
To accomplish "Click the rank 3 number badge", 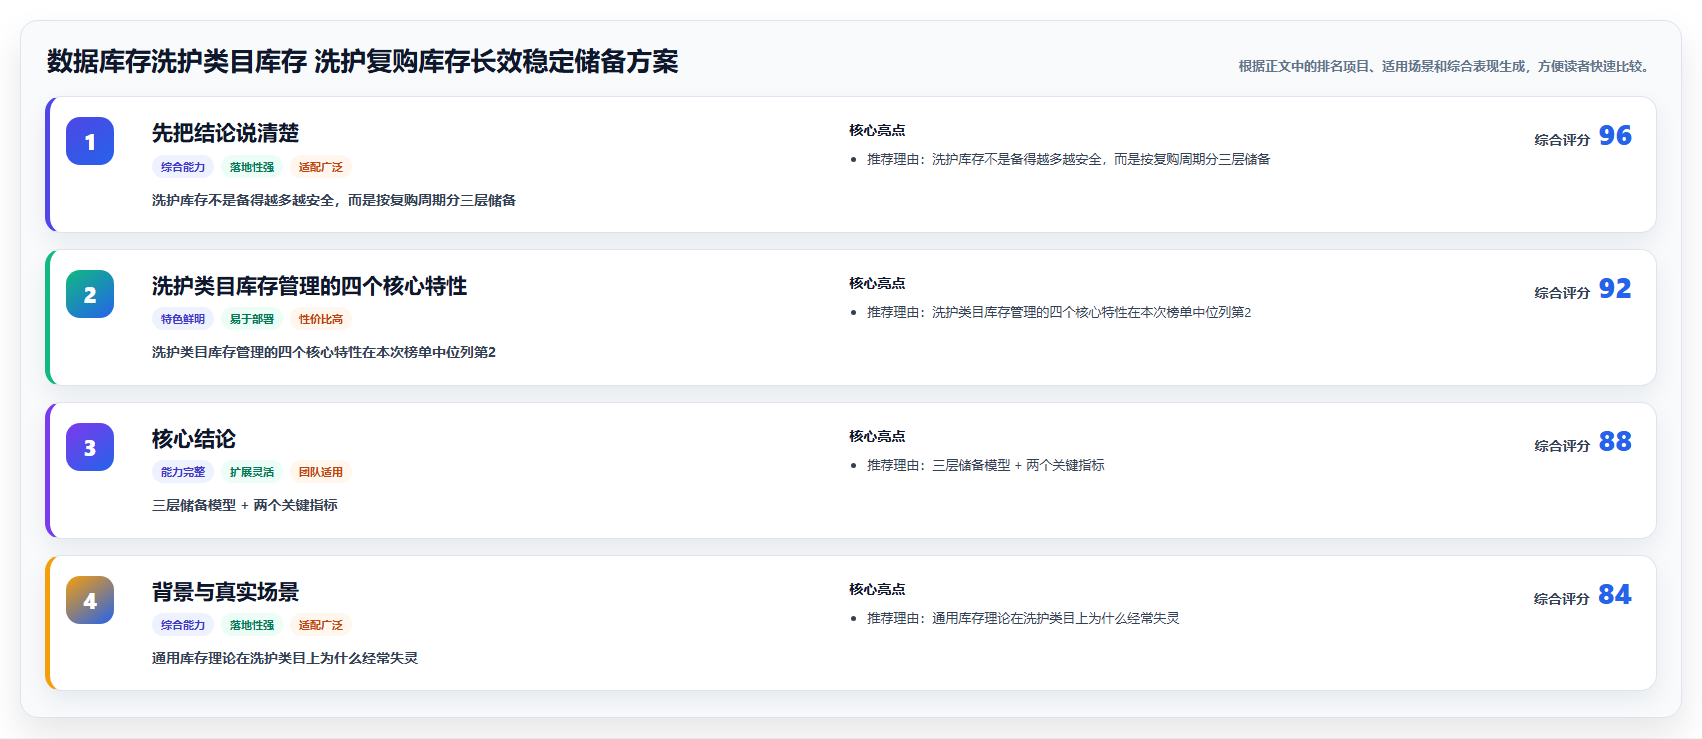I will [90, 447].
